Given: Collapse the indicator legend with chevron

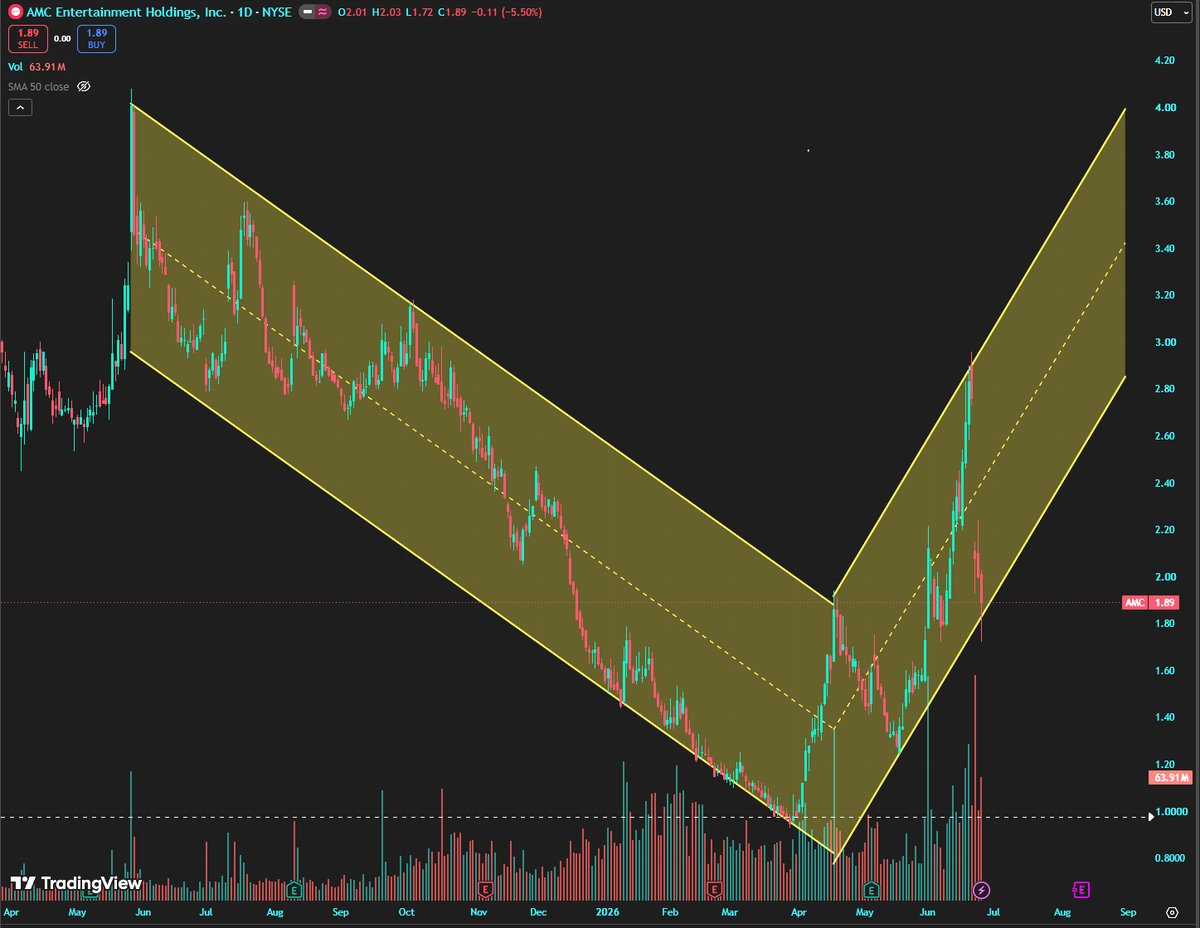Looking at the screenshot, I should pyautogui.click(x=19, y=107).
